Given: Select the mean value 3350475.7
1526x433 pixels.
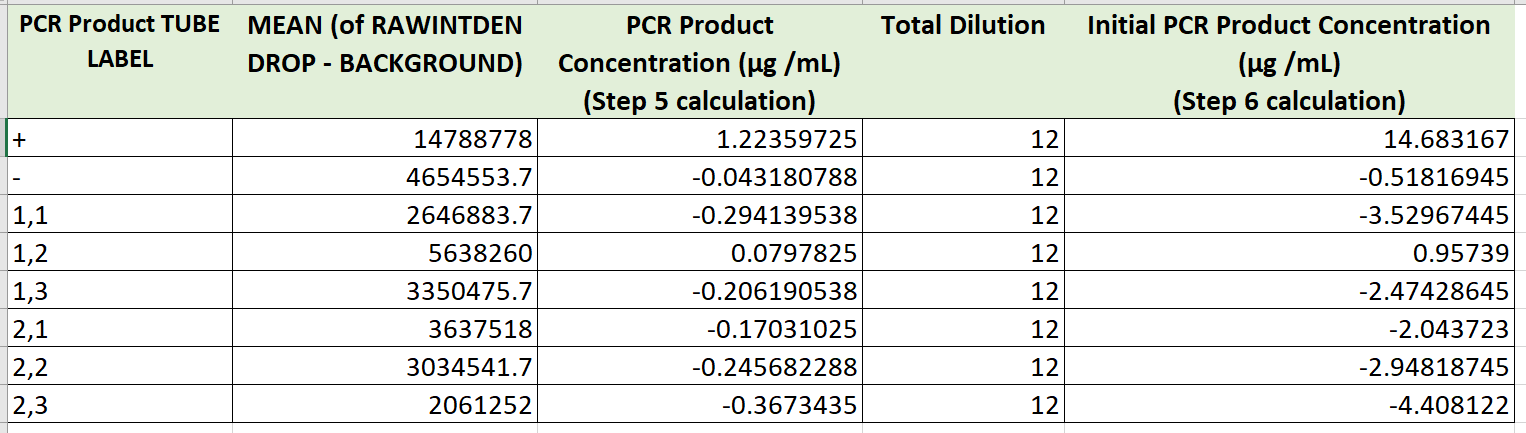Looking at the screenshot, I should (385, 292).
